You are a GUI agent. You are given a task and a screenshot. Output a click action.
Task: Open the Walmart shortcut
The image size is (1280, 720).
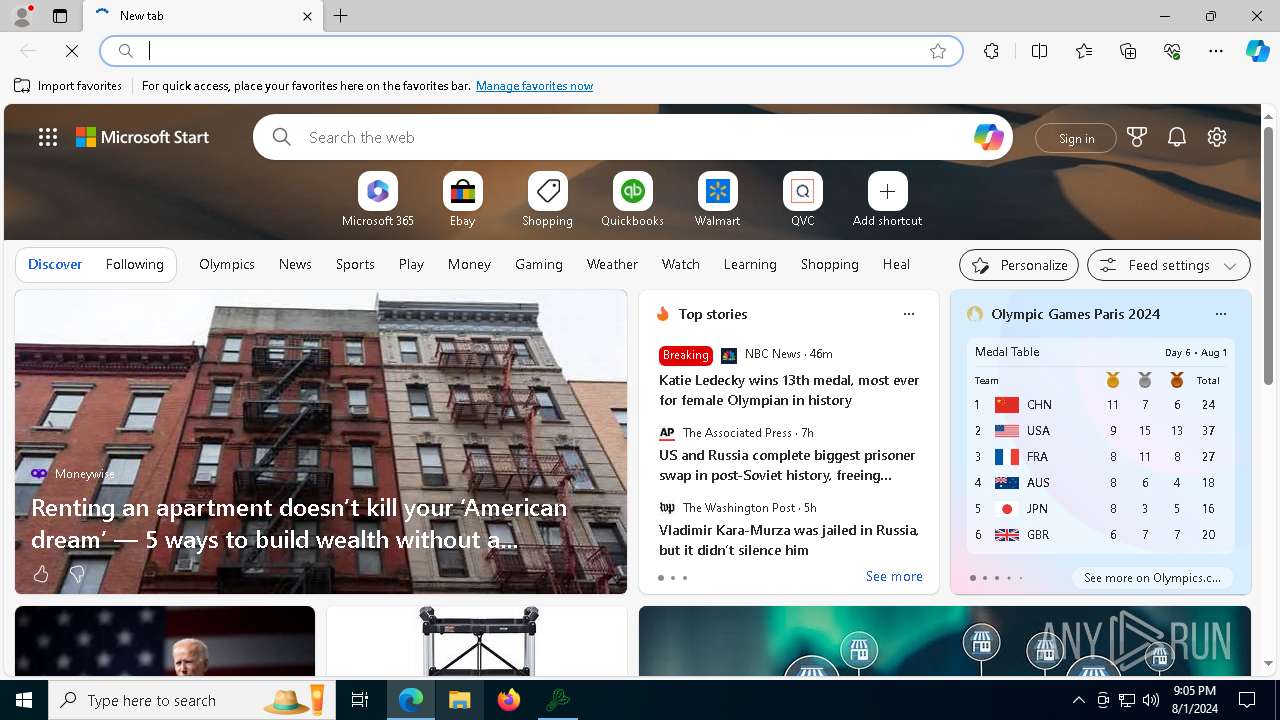click(x=717, y=200)
